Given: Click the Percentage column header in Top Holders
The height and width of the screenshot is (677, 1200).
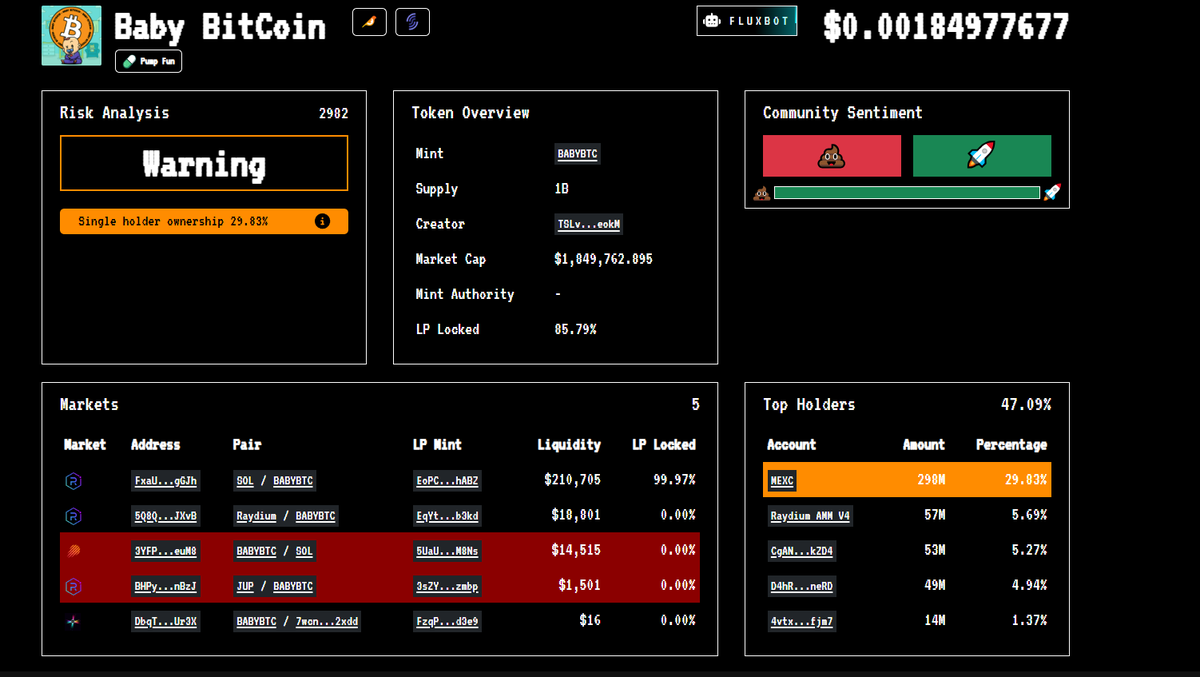Looking at the screenshot, I should click(1012, 445).
